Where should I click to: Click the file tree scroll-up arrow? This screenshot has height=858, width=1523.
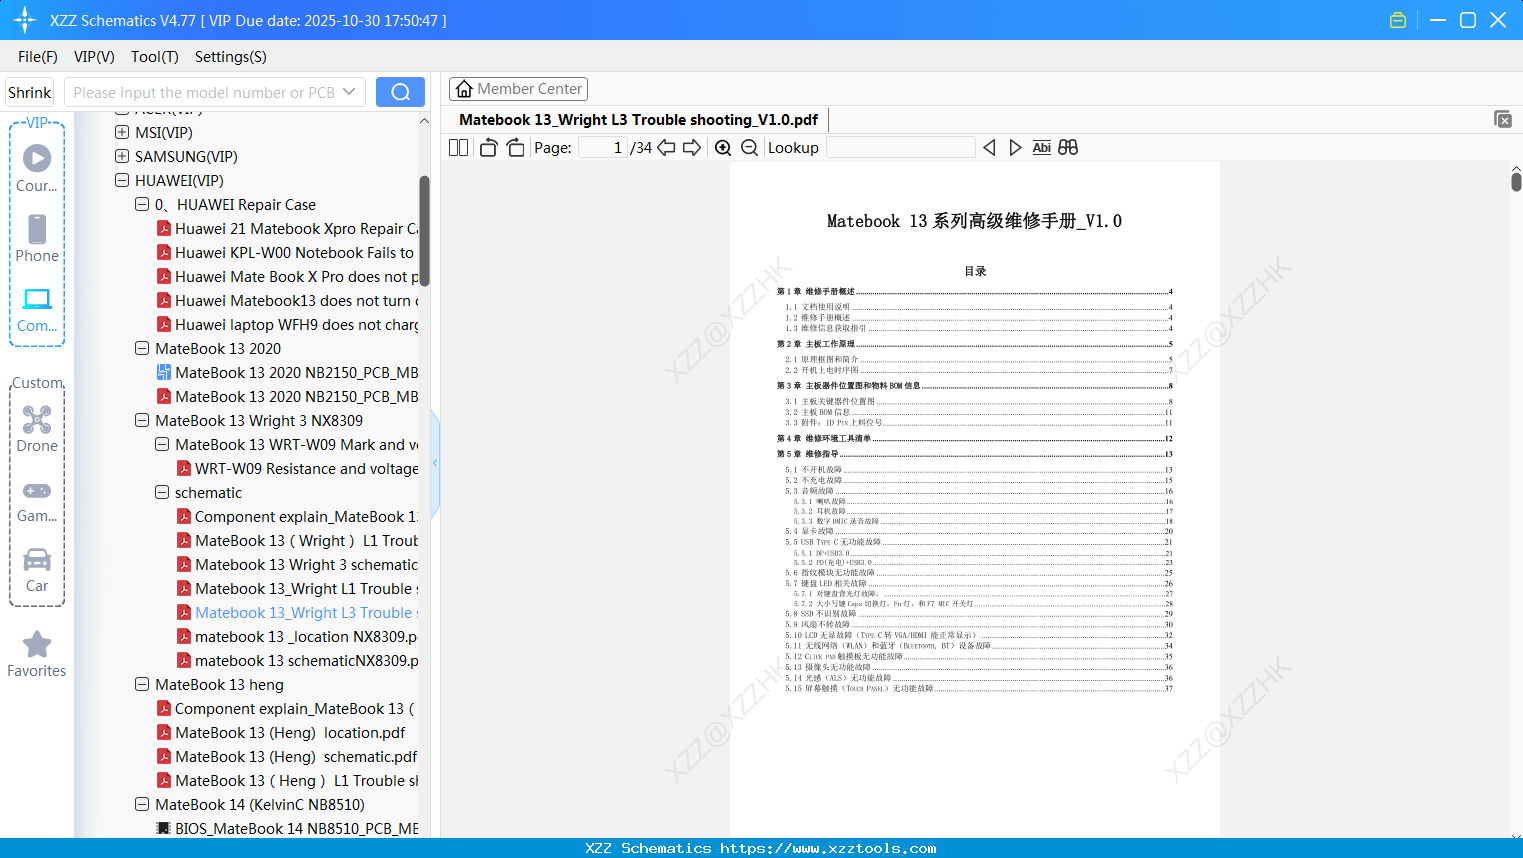(424, 121)
